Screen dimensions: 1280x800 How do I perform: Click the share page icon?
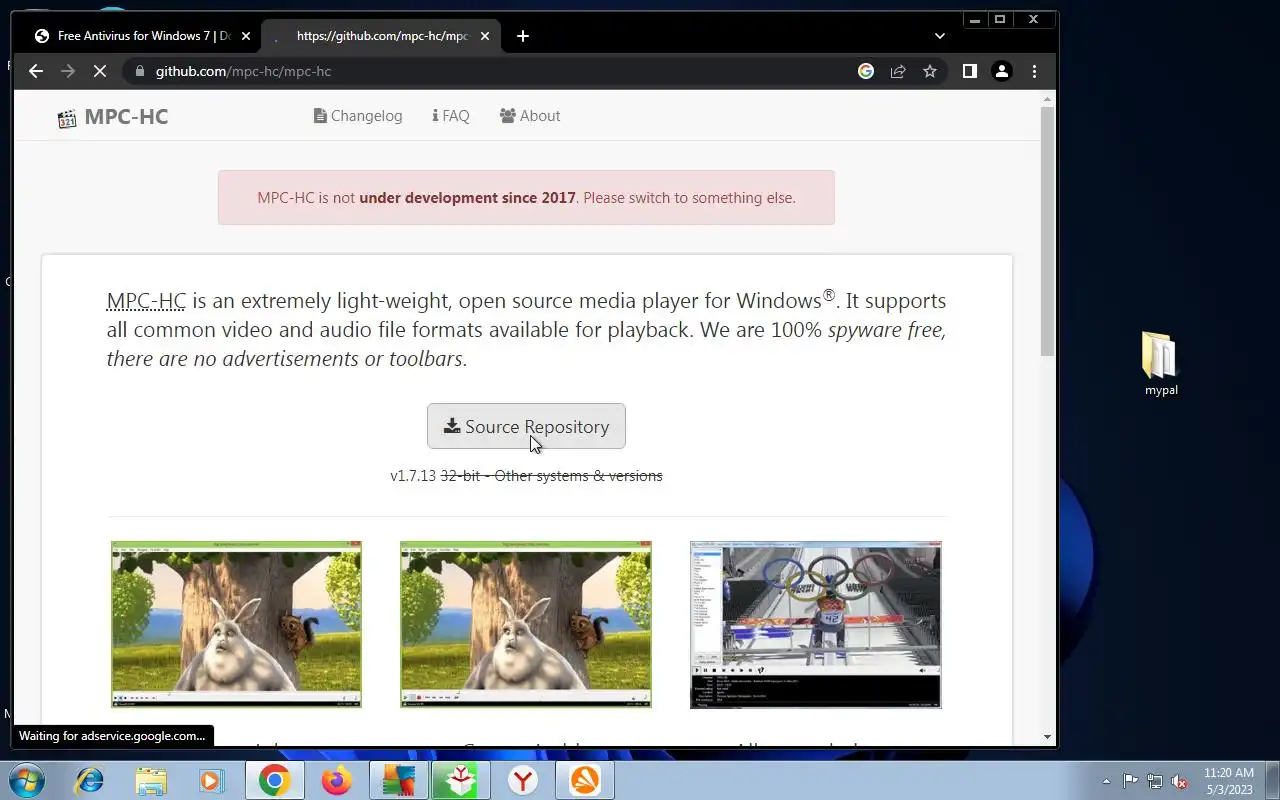pos(898,71)
